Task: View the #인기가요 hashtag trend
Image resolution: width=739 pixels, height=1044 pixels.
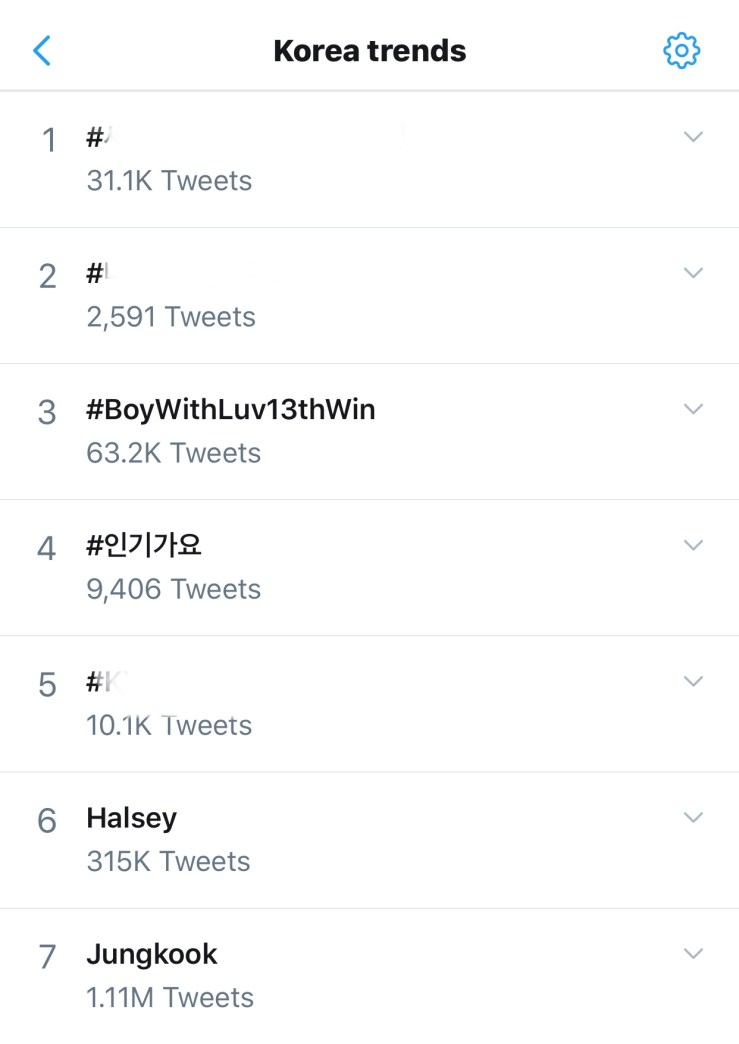Action: 145,545
